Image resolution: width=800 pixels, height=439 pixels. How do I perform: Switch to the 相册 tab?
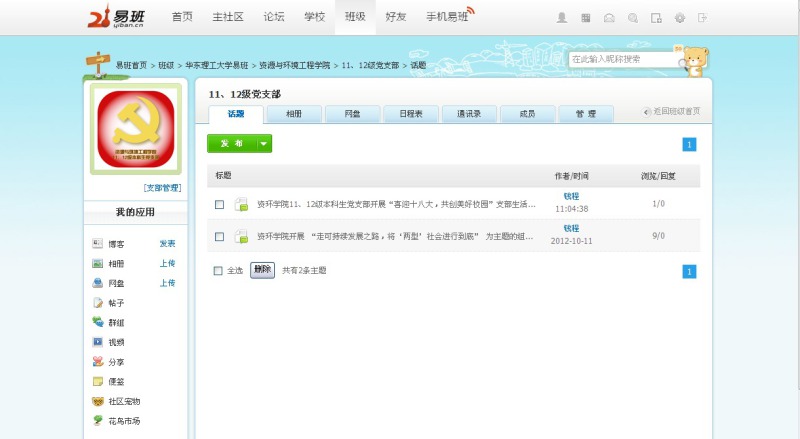coord(294,114)
